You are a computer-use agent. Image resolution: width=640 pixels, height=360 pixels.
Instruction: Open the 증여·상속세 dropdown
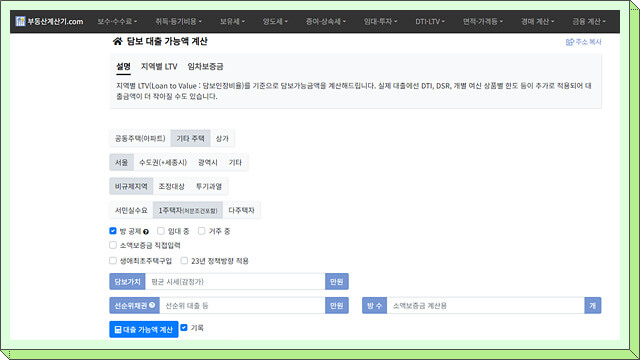(326, 21)
